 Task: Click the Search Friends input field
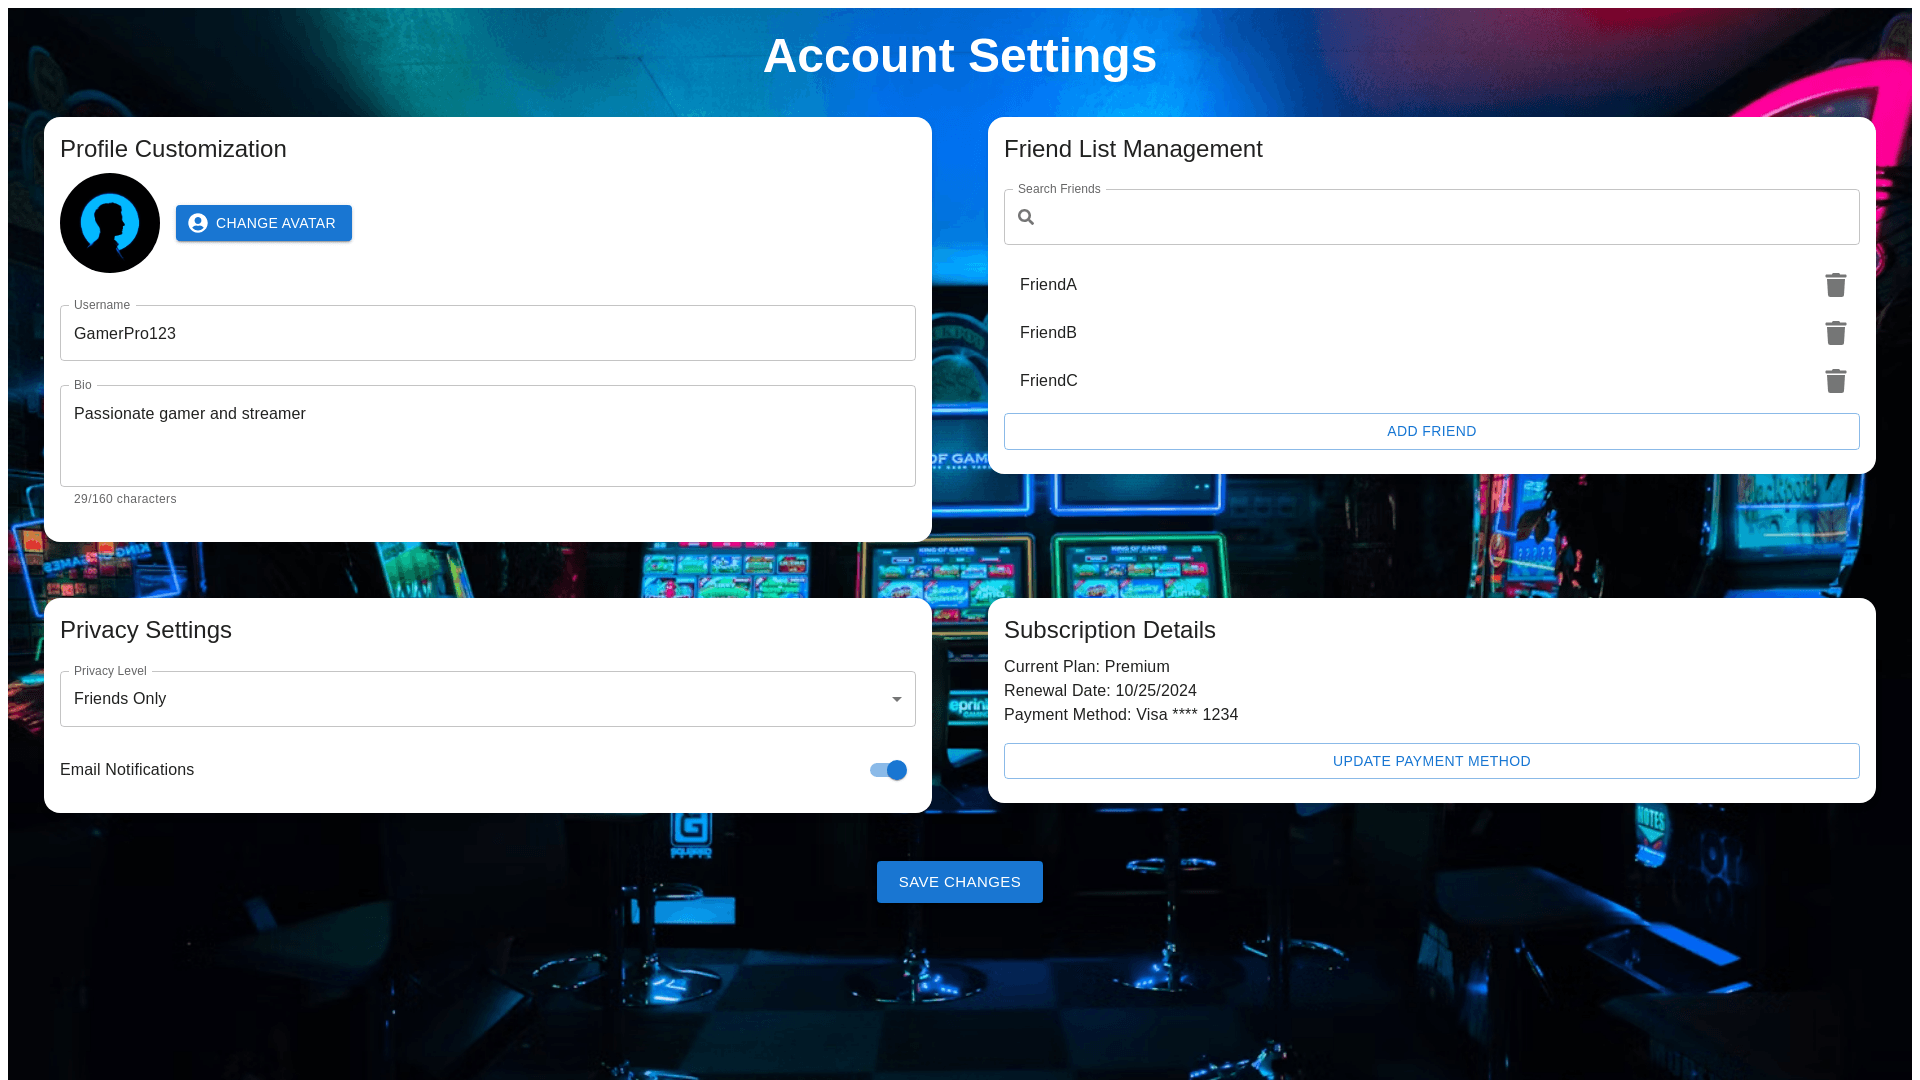point(1440,217)
